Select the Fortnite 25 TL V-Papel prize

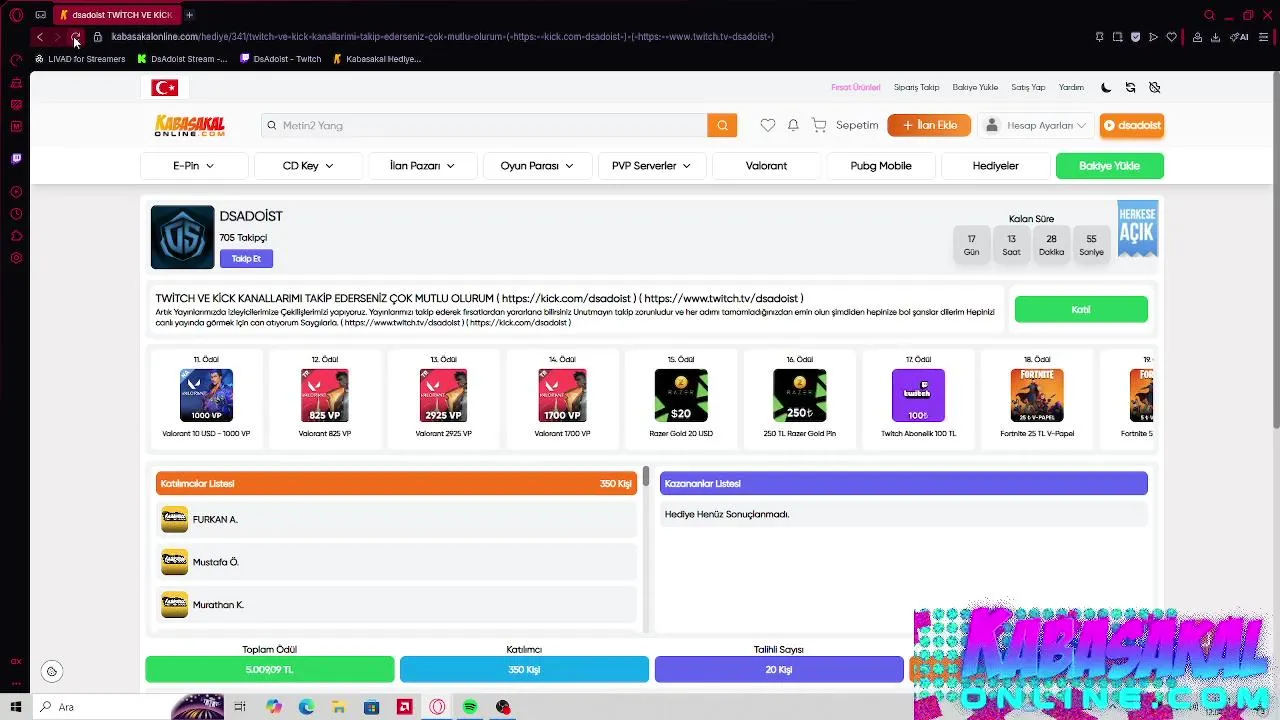1037,396
